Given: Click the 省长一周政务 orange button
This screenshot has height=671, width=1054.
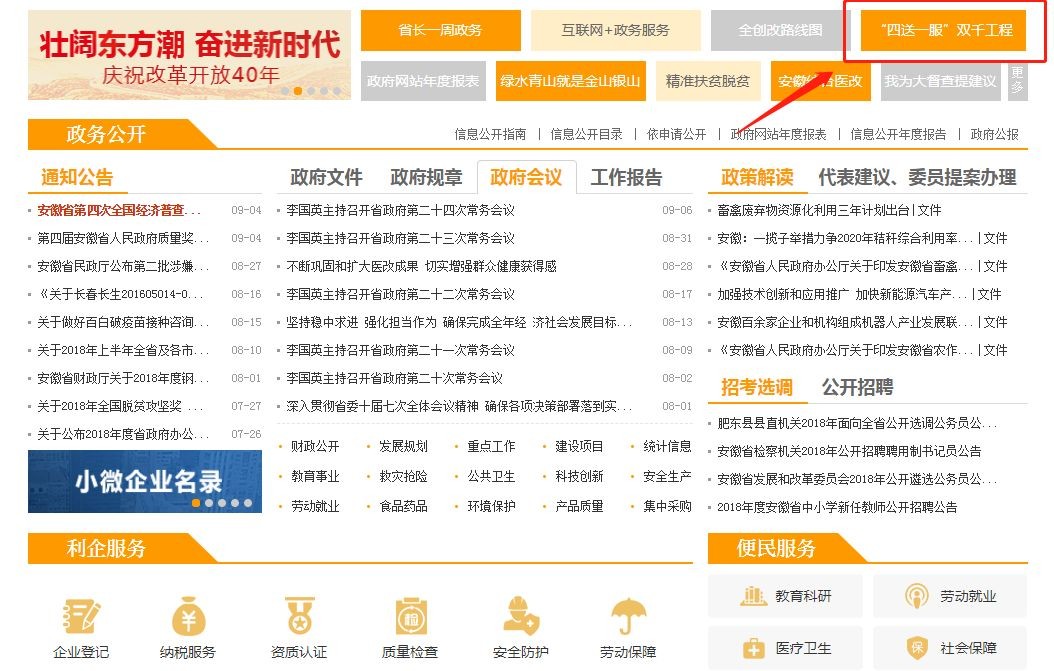Looking at the screenshot, I should click(x=440, y=30).
